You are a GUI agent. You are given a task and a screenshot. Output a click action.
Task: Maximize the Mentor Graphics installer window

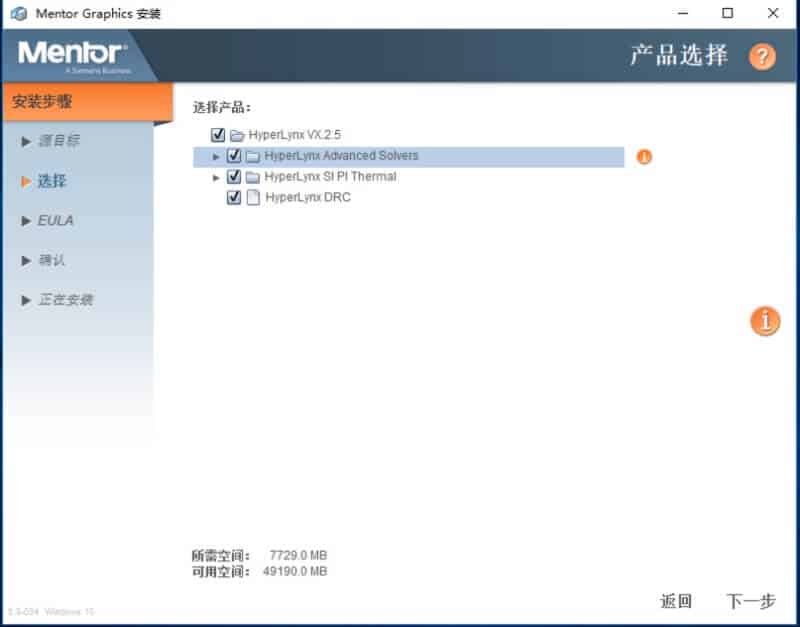(728, 14)
